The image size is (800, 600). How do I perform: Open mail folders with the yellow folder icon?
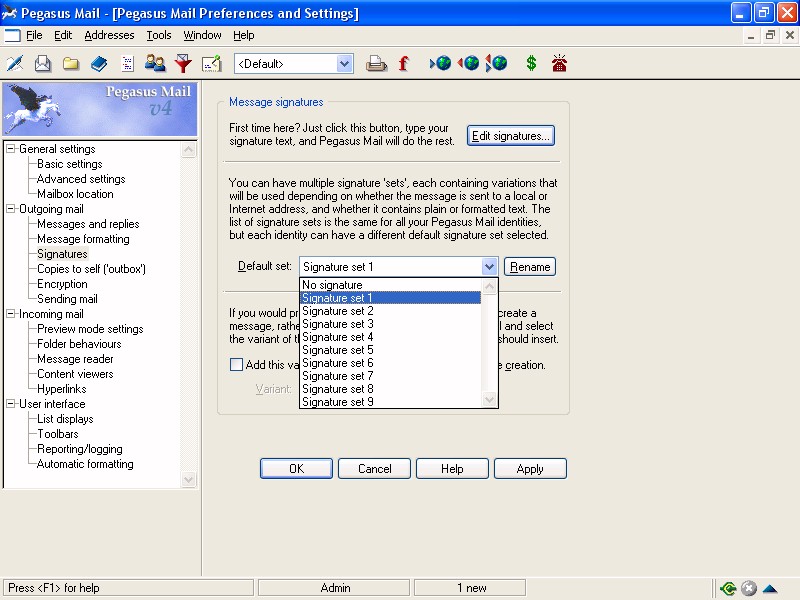pos(71,63)
